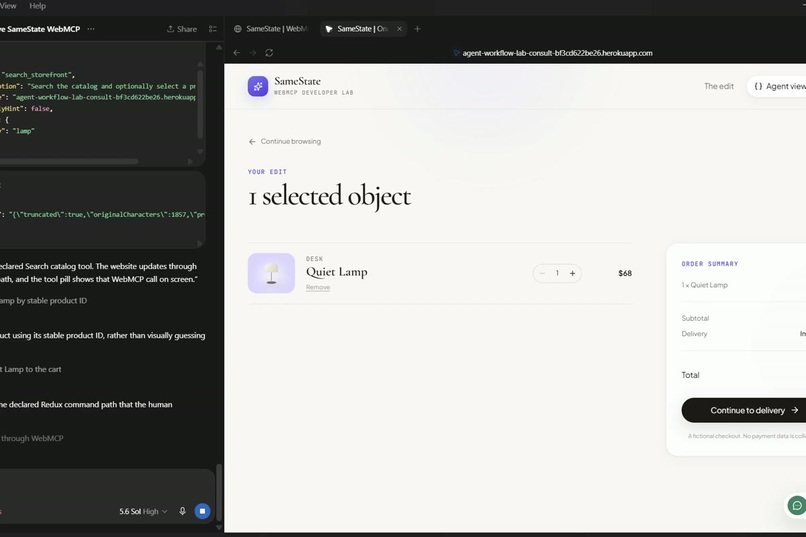This screenshot has width=806, height=537.
Task: Click the up arrow of code block scrollbar
Action: (x=200, y=64)
